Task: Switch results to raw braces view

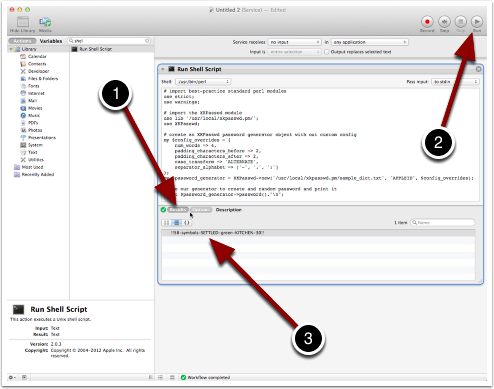Action: point(187,222)
